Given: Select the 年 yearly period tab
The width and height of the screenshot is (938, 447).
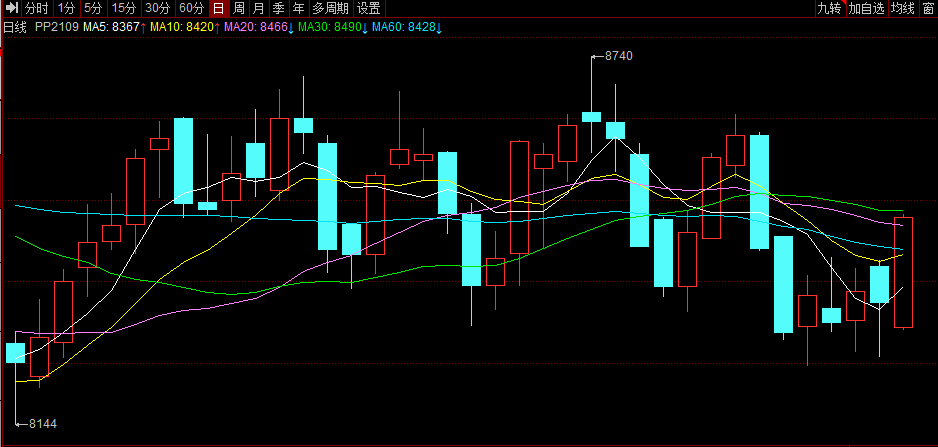Looking at the screenshot, I should click(299, 8).
